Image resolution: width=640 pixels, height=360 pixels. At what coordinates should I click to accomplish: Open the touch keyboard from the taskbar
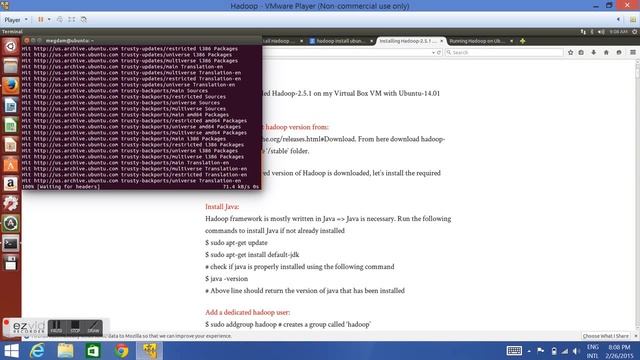(514, 351)
